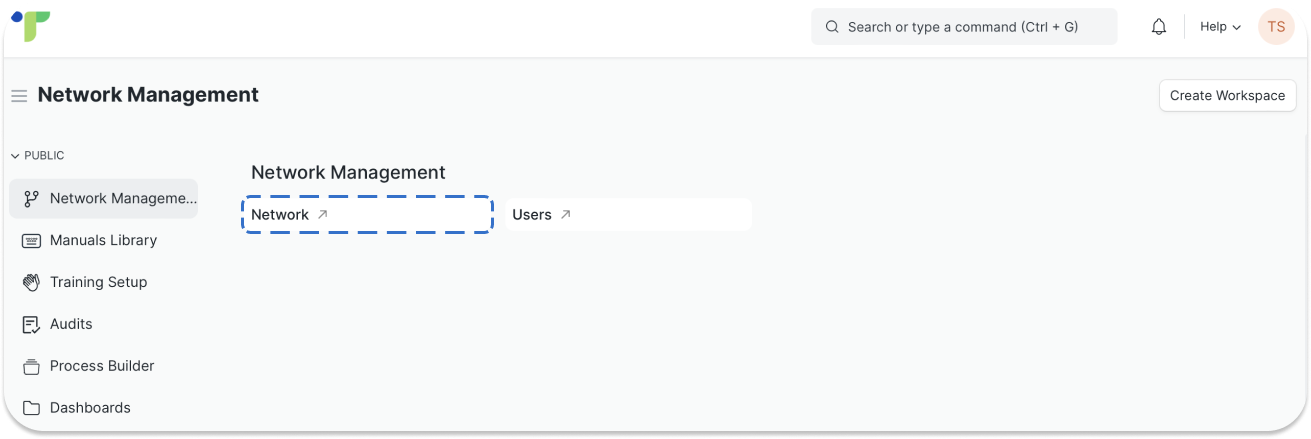Click the Users shortcut arrow icon
1311x439 pixels.
tap(565, 214)
